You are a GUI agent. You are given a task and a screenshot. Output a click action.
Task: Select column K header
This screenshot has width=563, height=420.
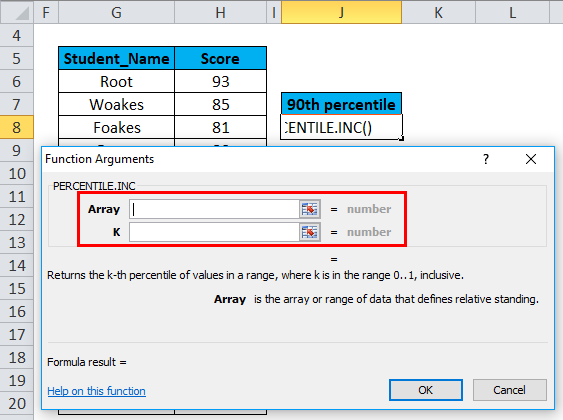coord(438,13)
